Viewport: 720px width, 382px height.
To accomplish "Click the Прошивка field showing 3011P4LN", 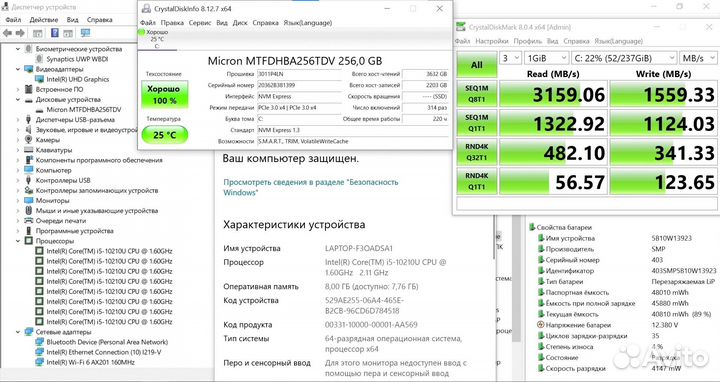I will point(299,74).
